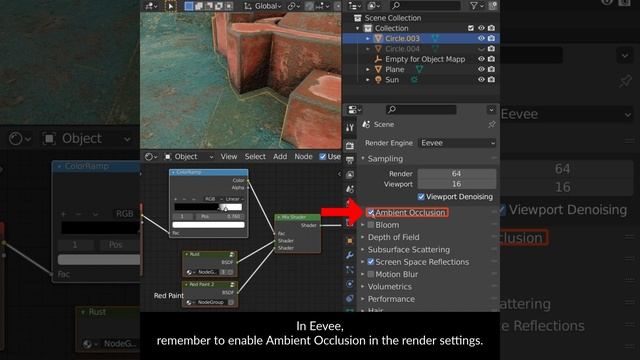Open the Object shader type dropdown
The width and height of the screenshot is (640, 360).
point(189,157)
